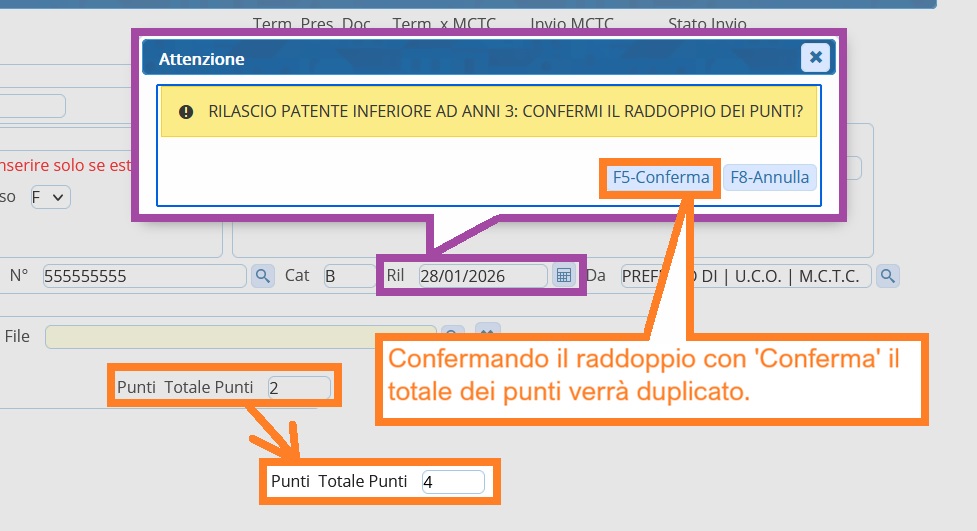This screenshot has width=977, height=531.
Task: Click the Ril date field 28/01/2026
Action: click(x=482, y=276)
